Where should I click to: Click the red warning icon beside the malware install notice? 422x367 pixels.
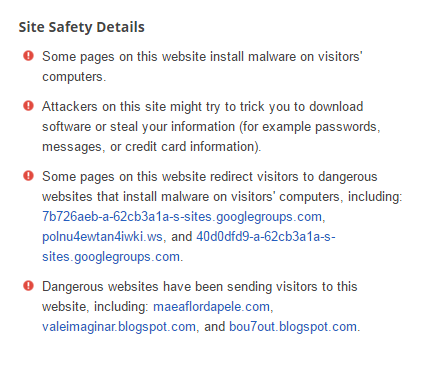pyautogui.click(x=28, y=56)
